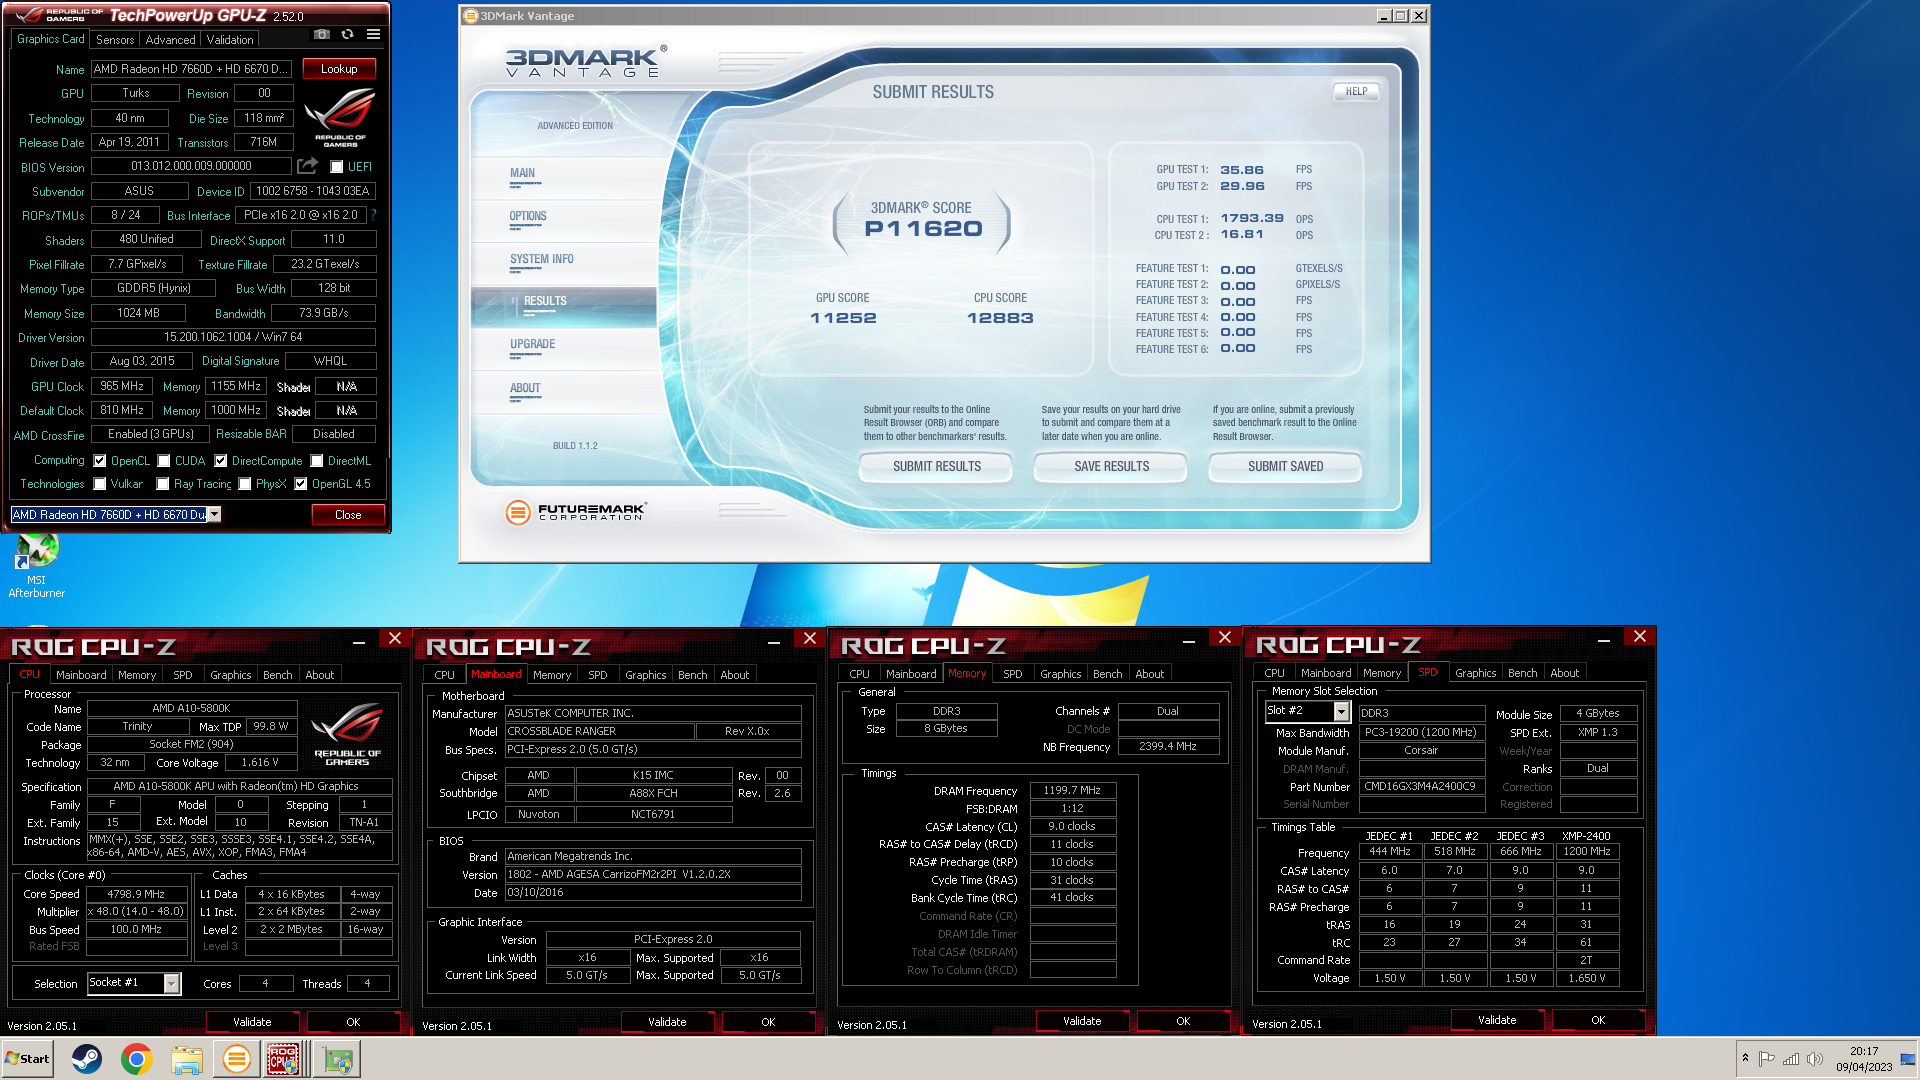Click the GPU name field in GPU-Z

[192, 69]
